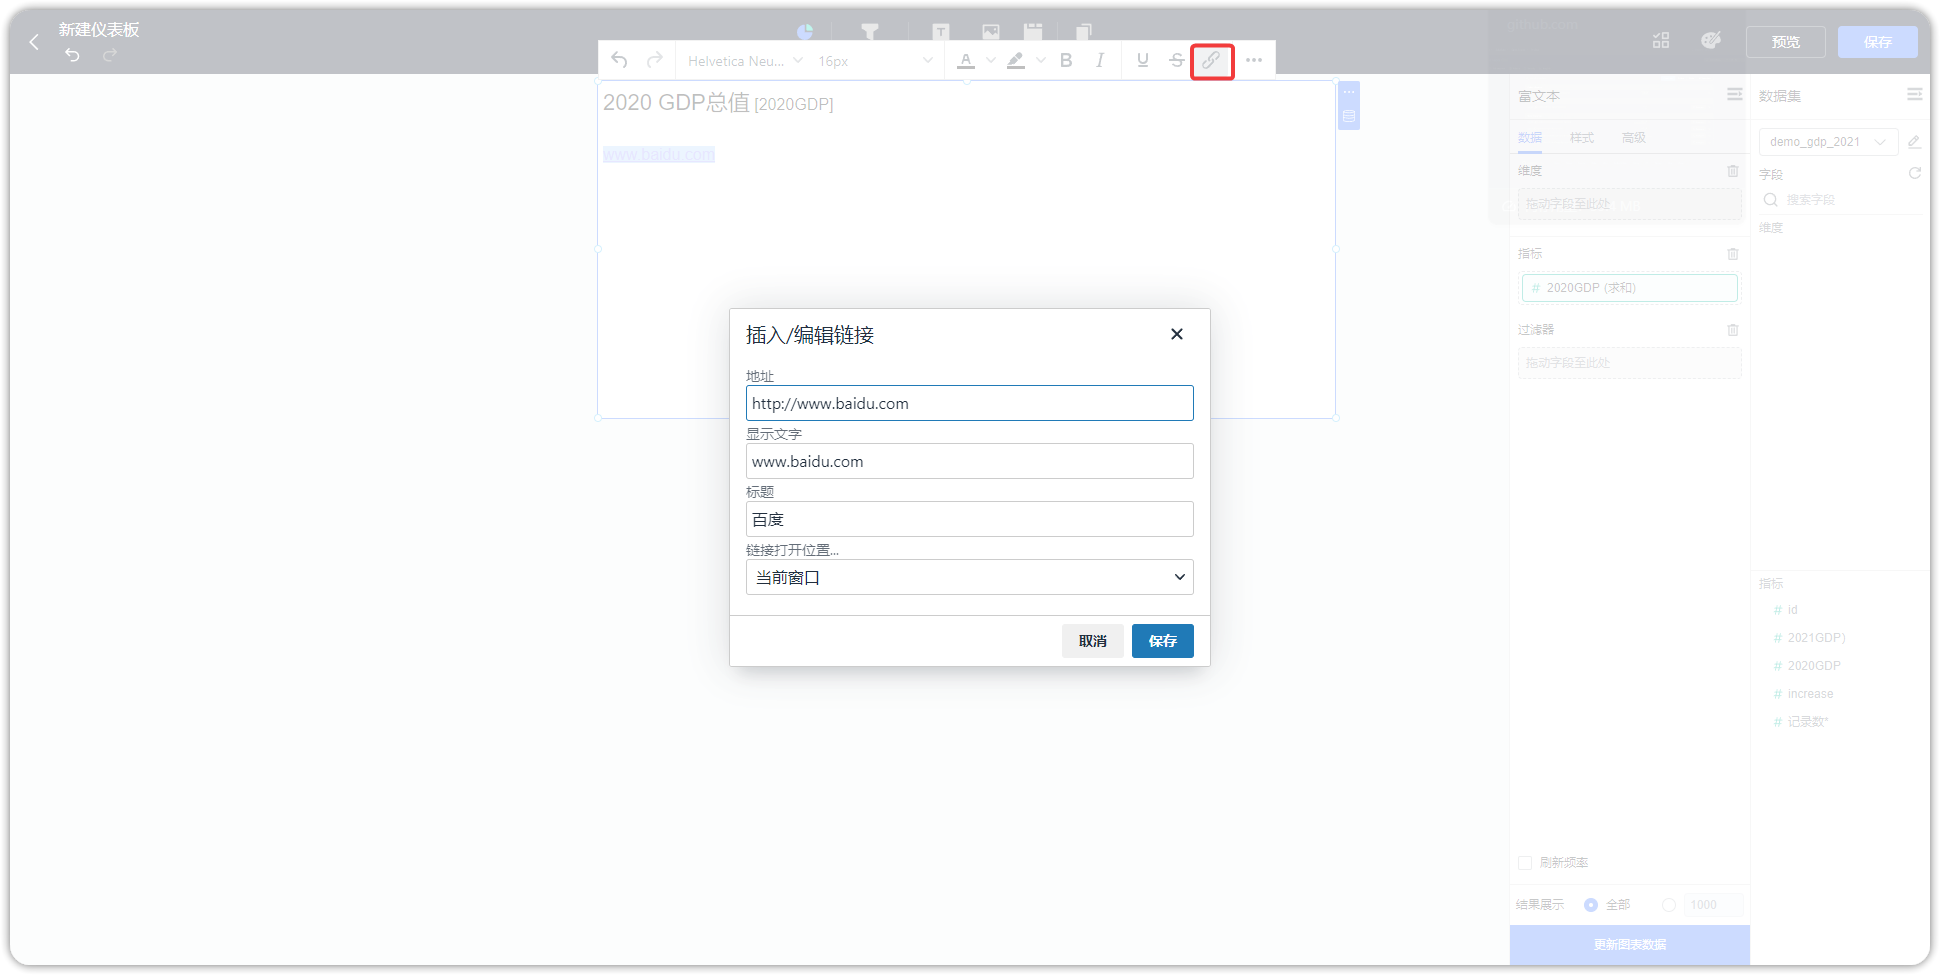Select the radio button beside the 1000 field
This screenshot has width=1940, height=975.
coord(1668,905)
